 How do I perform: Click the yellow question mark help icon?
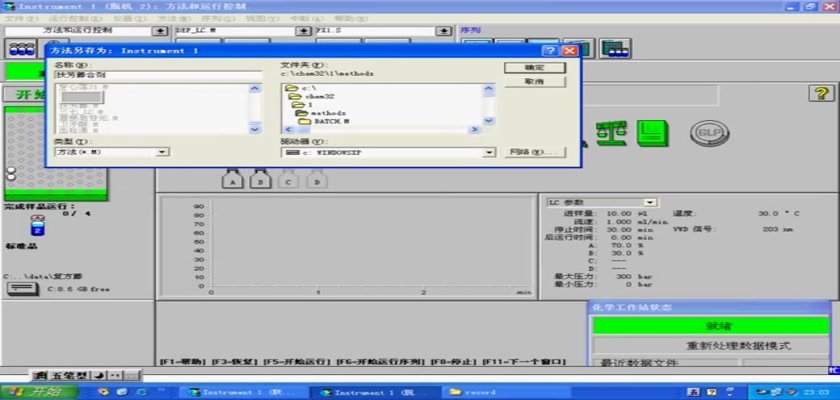821,93
